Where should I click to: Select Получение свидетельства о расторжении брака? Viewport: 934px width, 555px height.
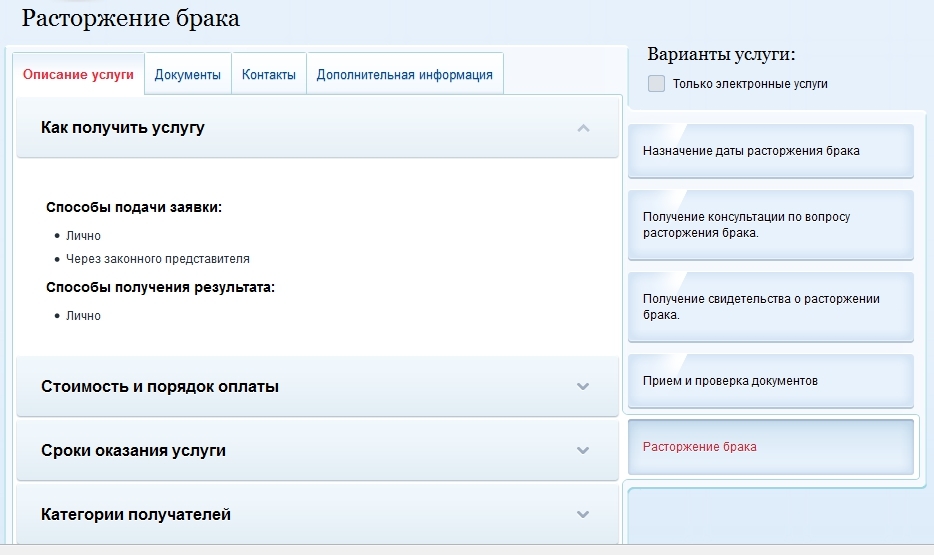pyautogui.click(x=771, y=307)
